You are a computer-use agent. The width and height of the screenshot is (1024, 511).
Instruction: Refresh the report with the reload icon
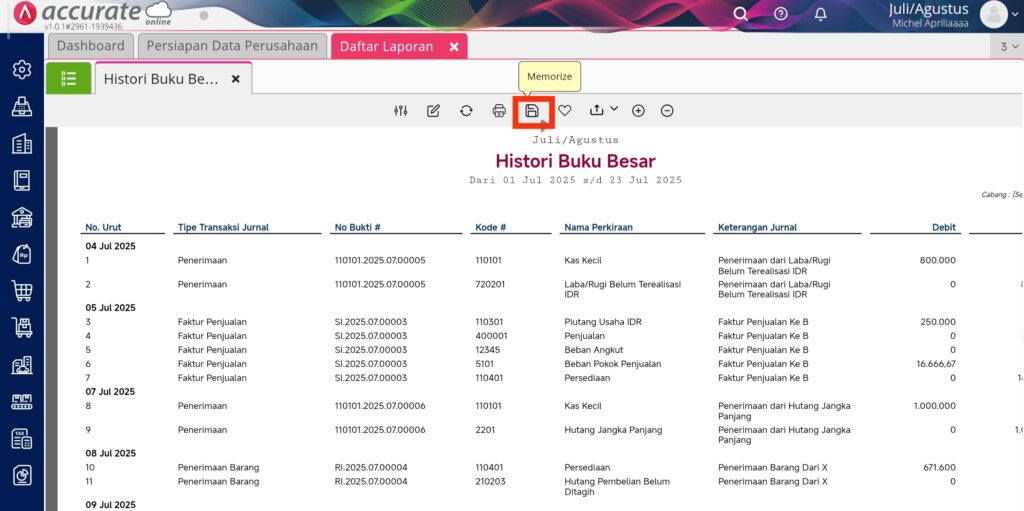[466, 111]
